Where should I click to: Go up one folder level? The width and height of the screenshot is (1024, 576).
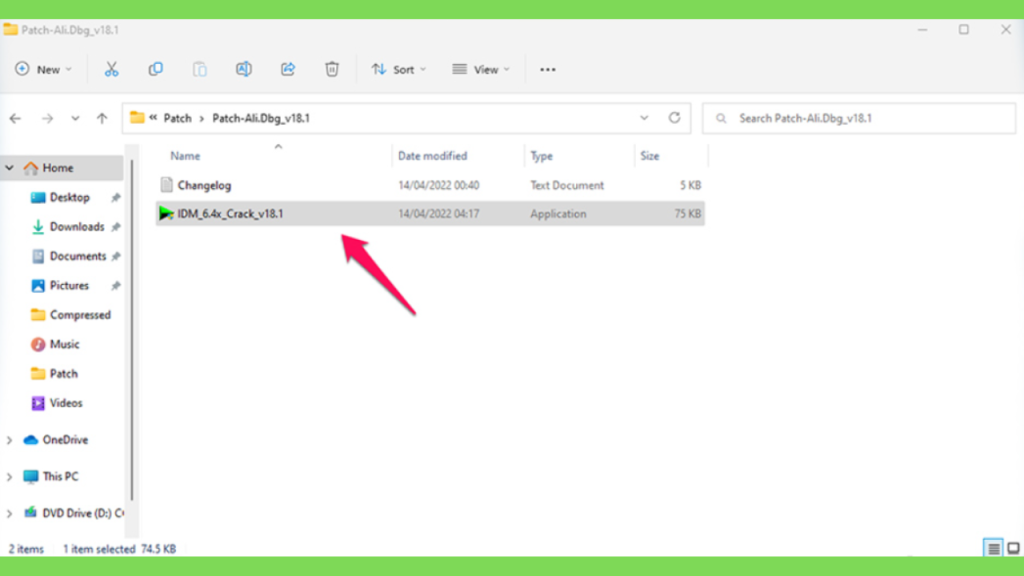point(102,118)
